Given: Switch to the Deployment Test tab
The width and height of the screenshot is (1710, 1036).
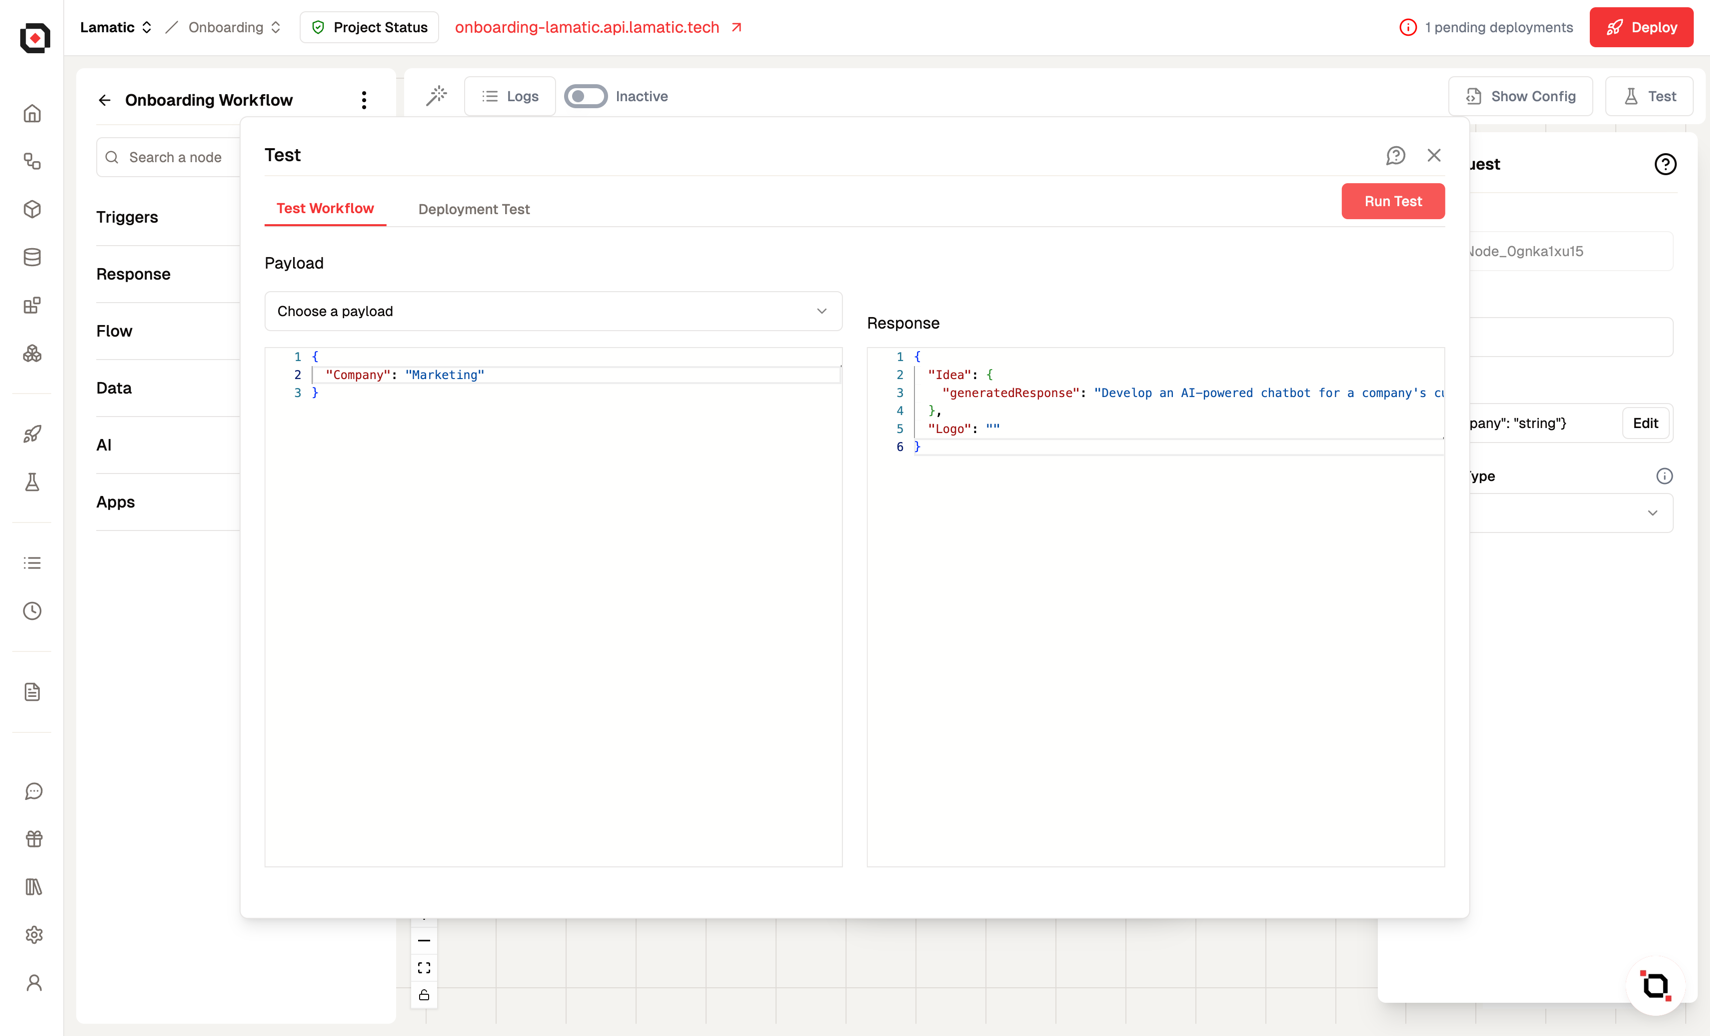Looking at the screenshot, I should pos(474,209).
